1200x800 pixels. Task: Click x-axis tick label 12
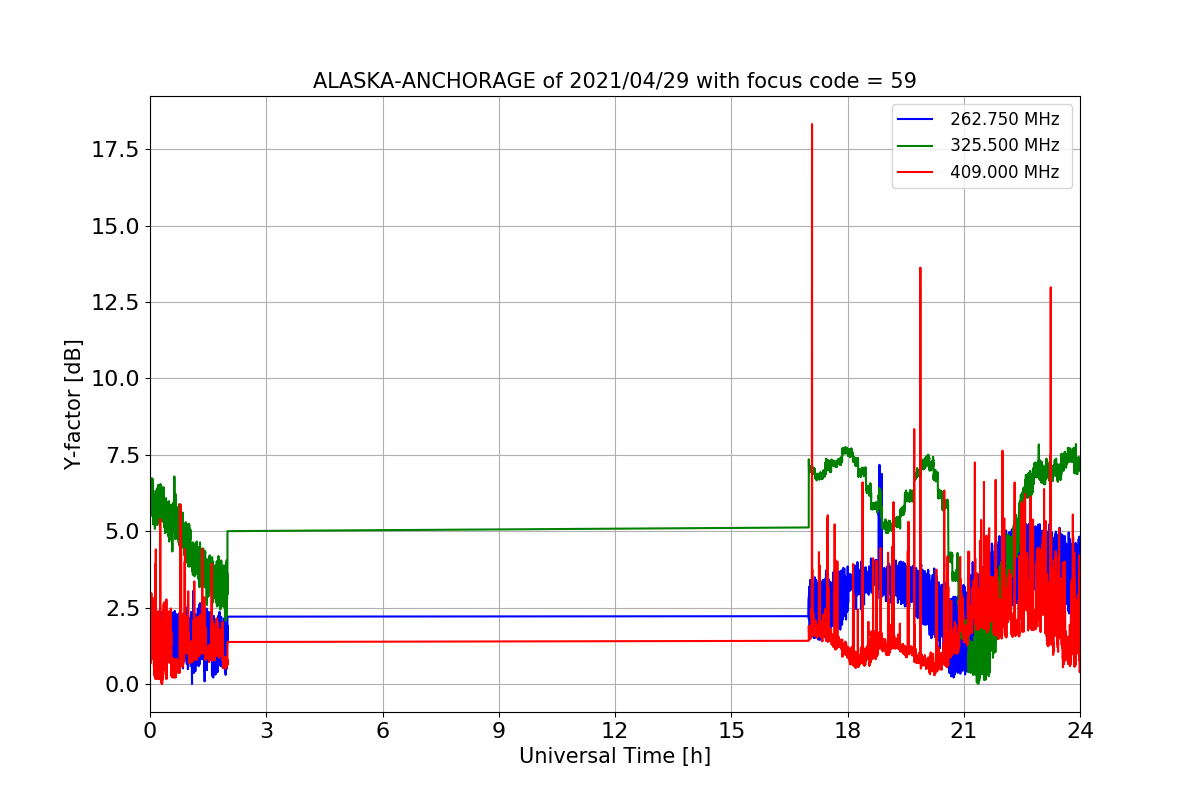[615, 730]
